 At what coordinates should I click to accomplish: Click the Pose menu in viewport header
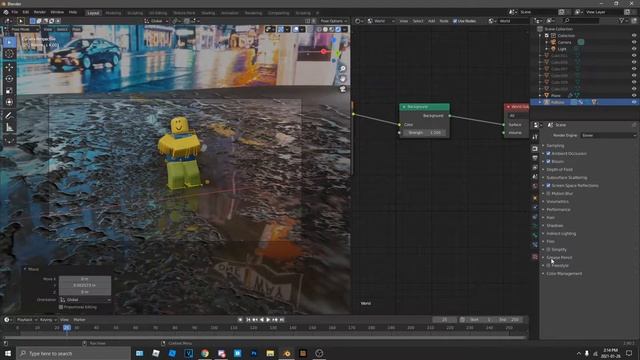(77, 29)
